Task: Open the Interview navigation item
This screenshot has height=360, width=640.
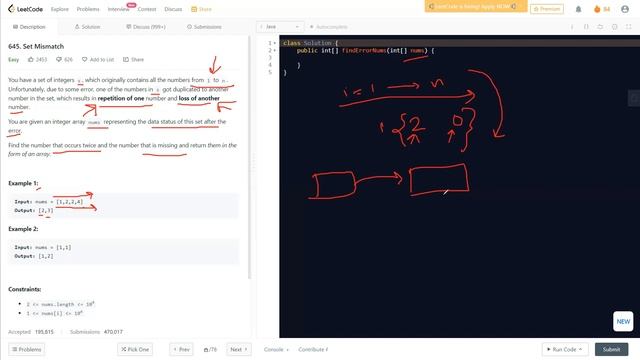Action: pos(118,9)
